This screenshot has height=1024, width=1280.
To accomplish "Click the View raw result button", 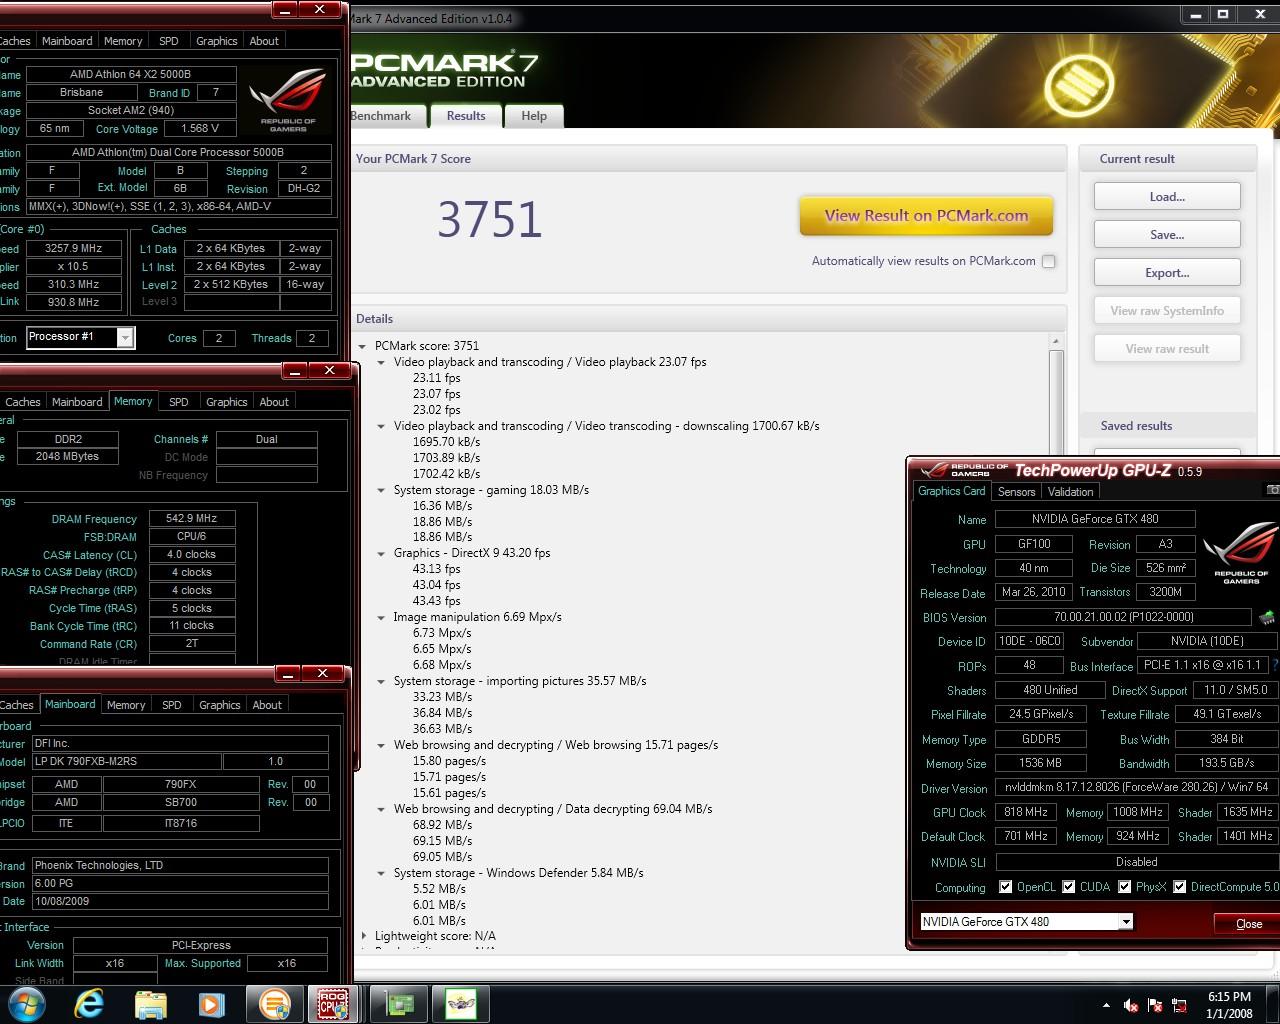I will click(x=1167, y=349).
